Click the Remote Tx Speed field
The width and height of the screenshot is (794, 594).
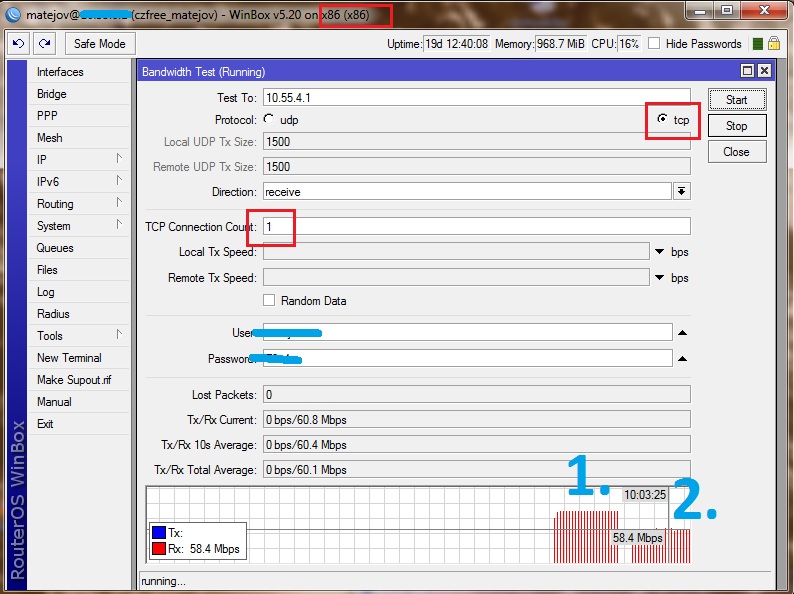pyautogui.click(x=456, y=277)
